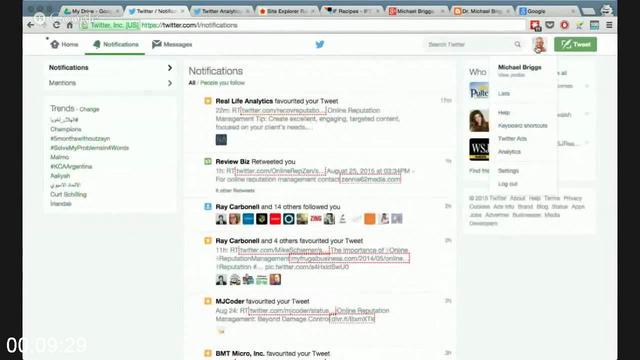Screen dimensions: 640x360
Task: Open the footer About link
Action: pyautogui.click(x=517, y=198)
